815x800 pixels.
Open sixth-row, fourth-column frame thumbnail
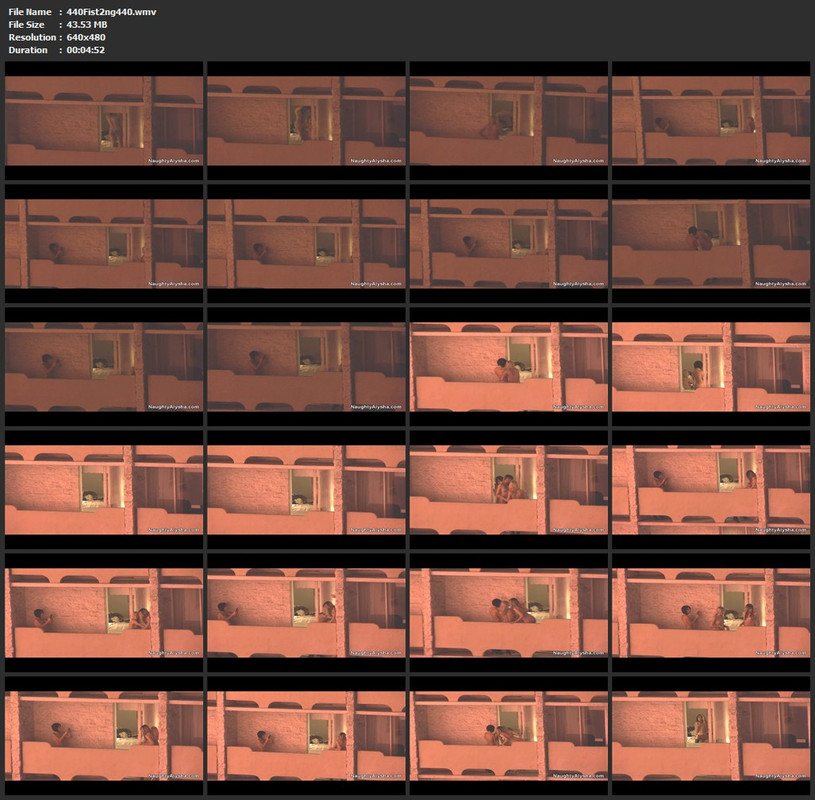[x=711, y=736]
